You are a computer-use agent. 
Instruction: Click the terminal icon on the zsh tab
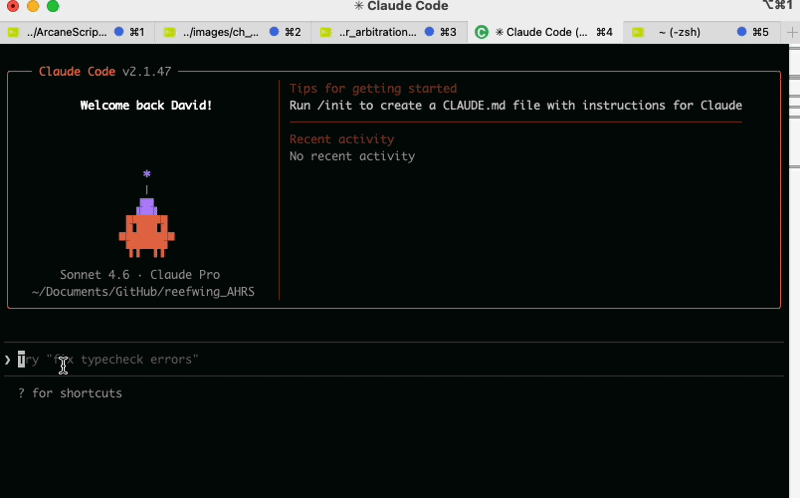[x=638, y=32]
